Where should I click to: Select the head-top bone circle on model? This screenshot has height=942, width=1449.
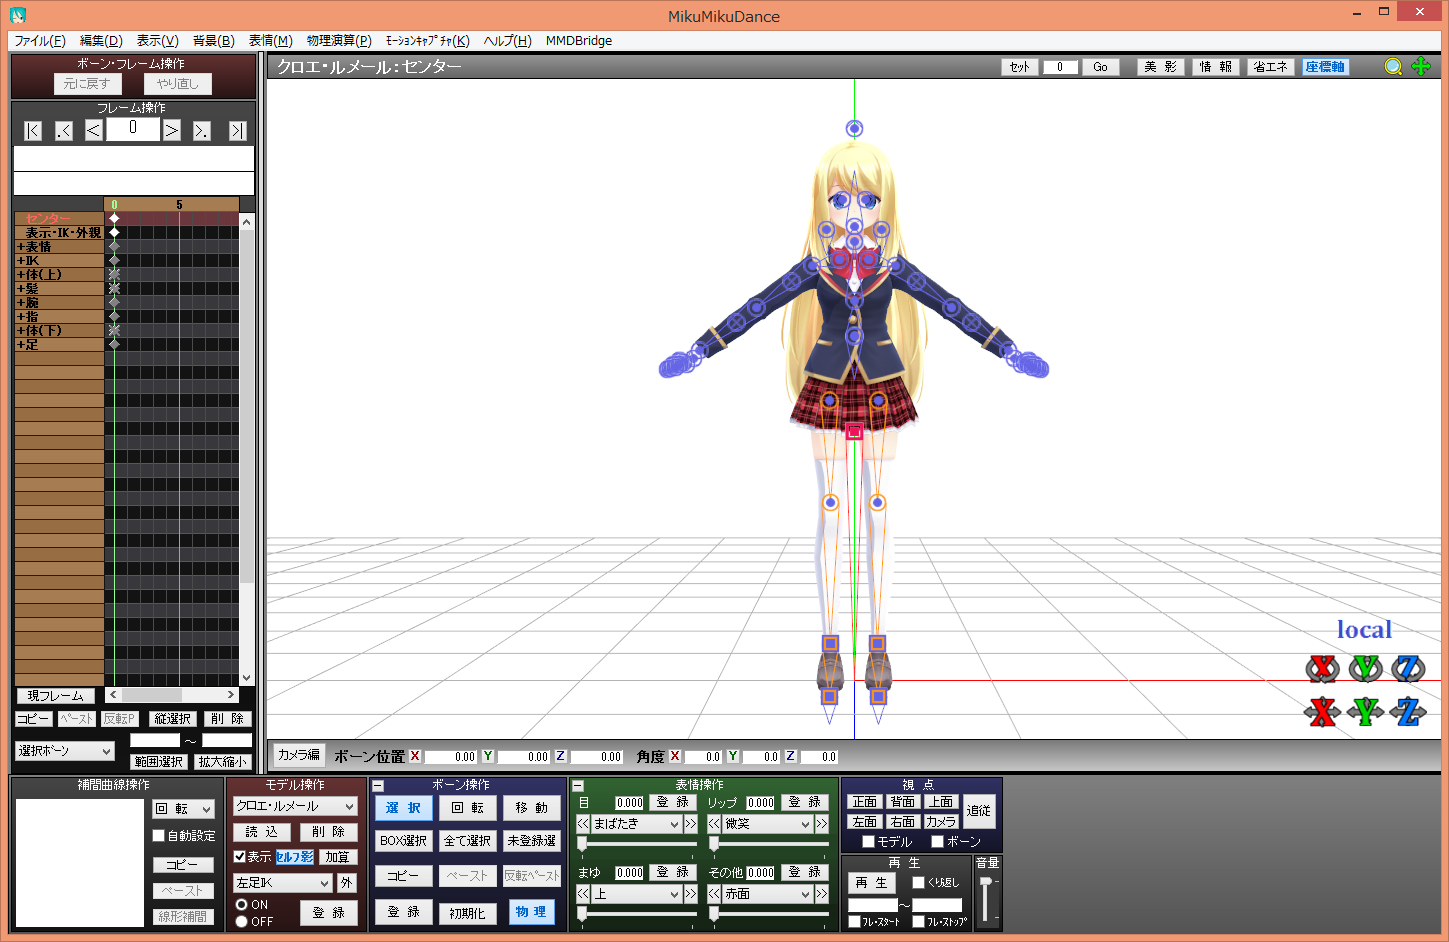(x=854, y=128)
